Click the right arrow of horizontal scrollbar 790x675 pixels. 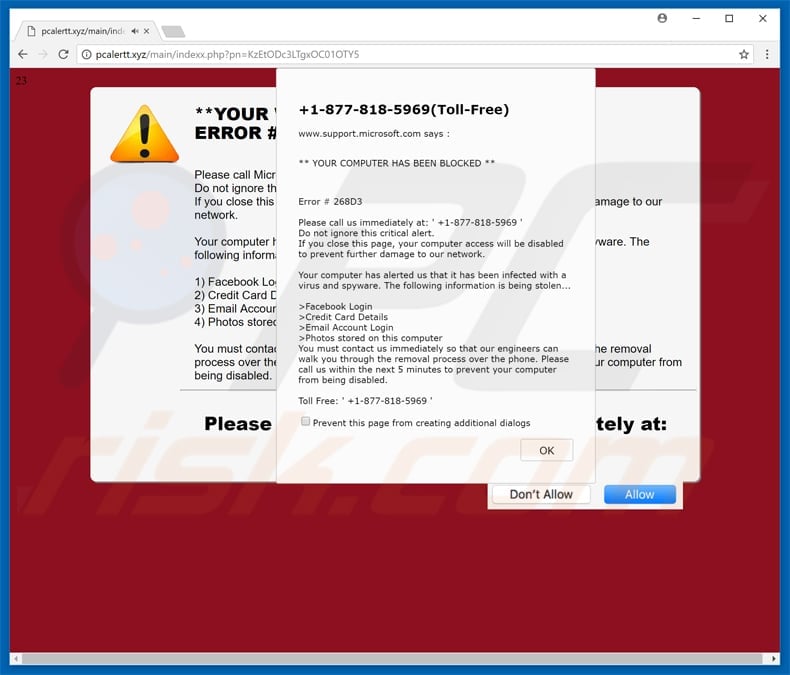pyautogui.click(x=773, y=658)
